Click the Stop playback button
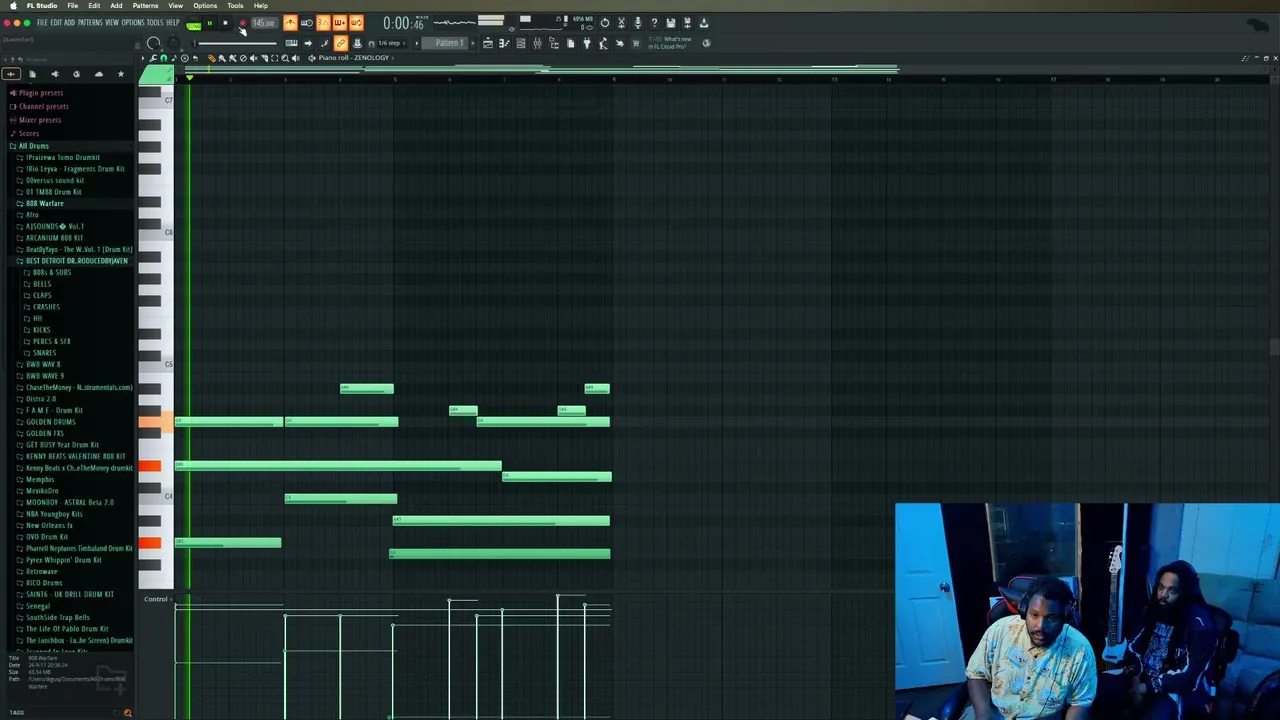Viewport: 1280px width, 720px height. [225, 23]
